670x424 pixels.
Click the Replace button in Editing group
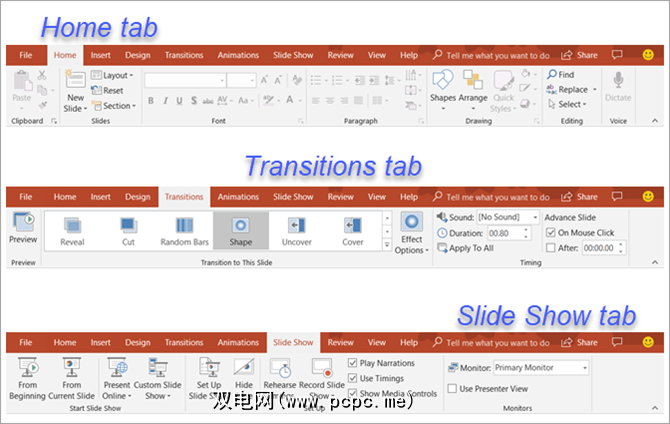click(572, 89)
